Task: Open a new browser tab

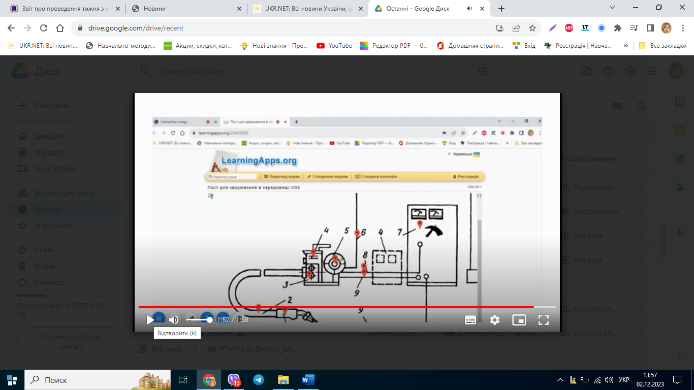Action: pyautogui.click(x=501, y=8)
